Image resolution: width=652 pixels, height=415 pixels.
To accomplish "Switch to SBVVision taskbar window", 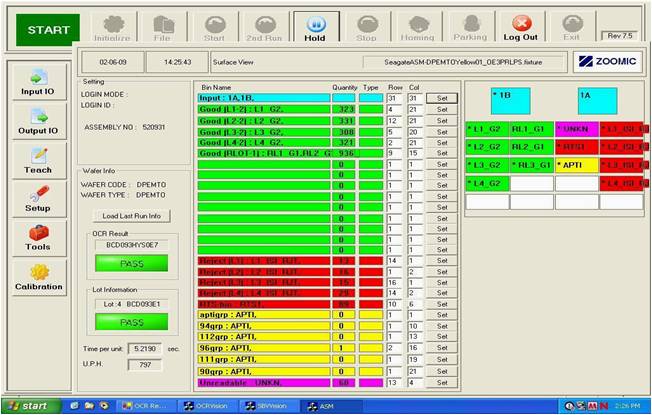I will click(x=265, y=406).
